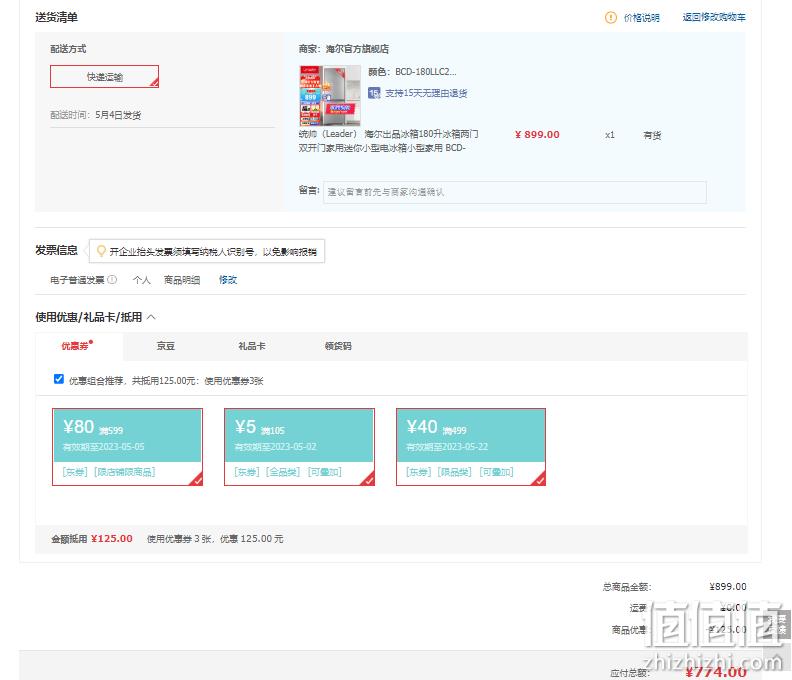Switch to the 京豆 tab
The width and height of the screenshot is (792, 680).
pos(166,346)
